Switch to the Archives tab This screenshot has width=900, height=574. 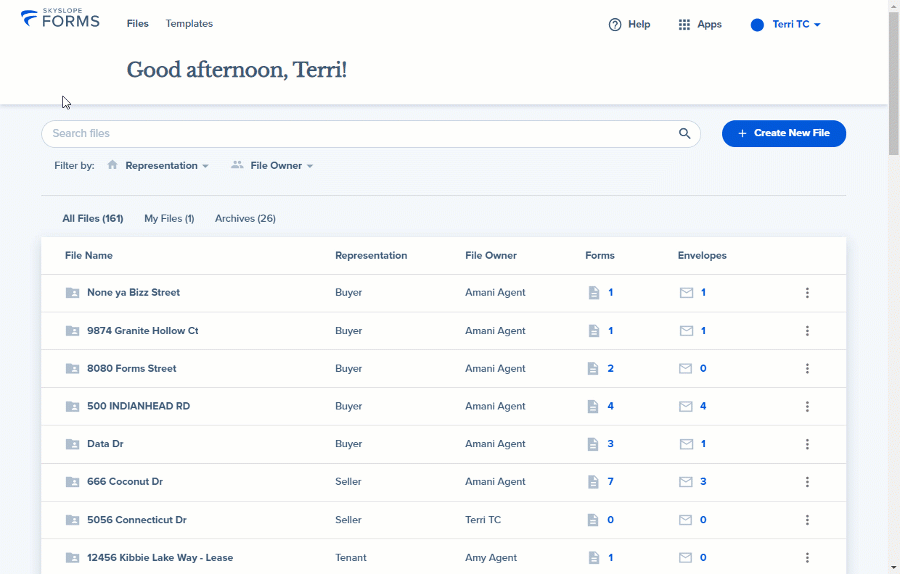tap(245, 219)
